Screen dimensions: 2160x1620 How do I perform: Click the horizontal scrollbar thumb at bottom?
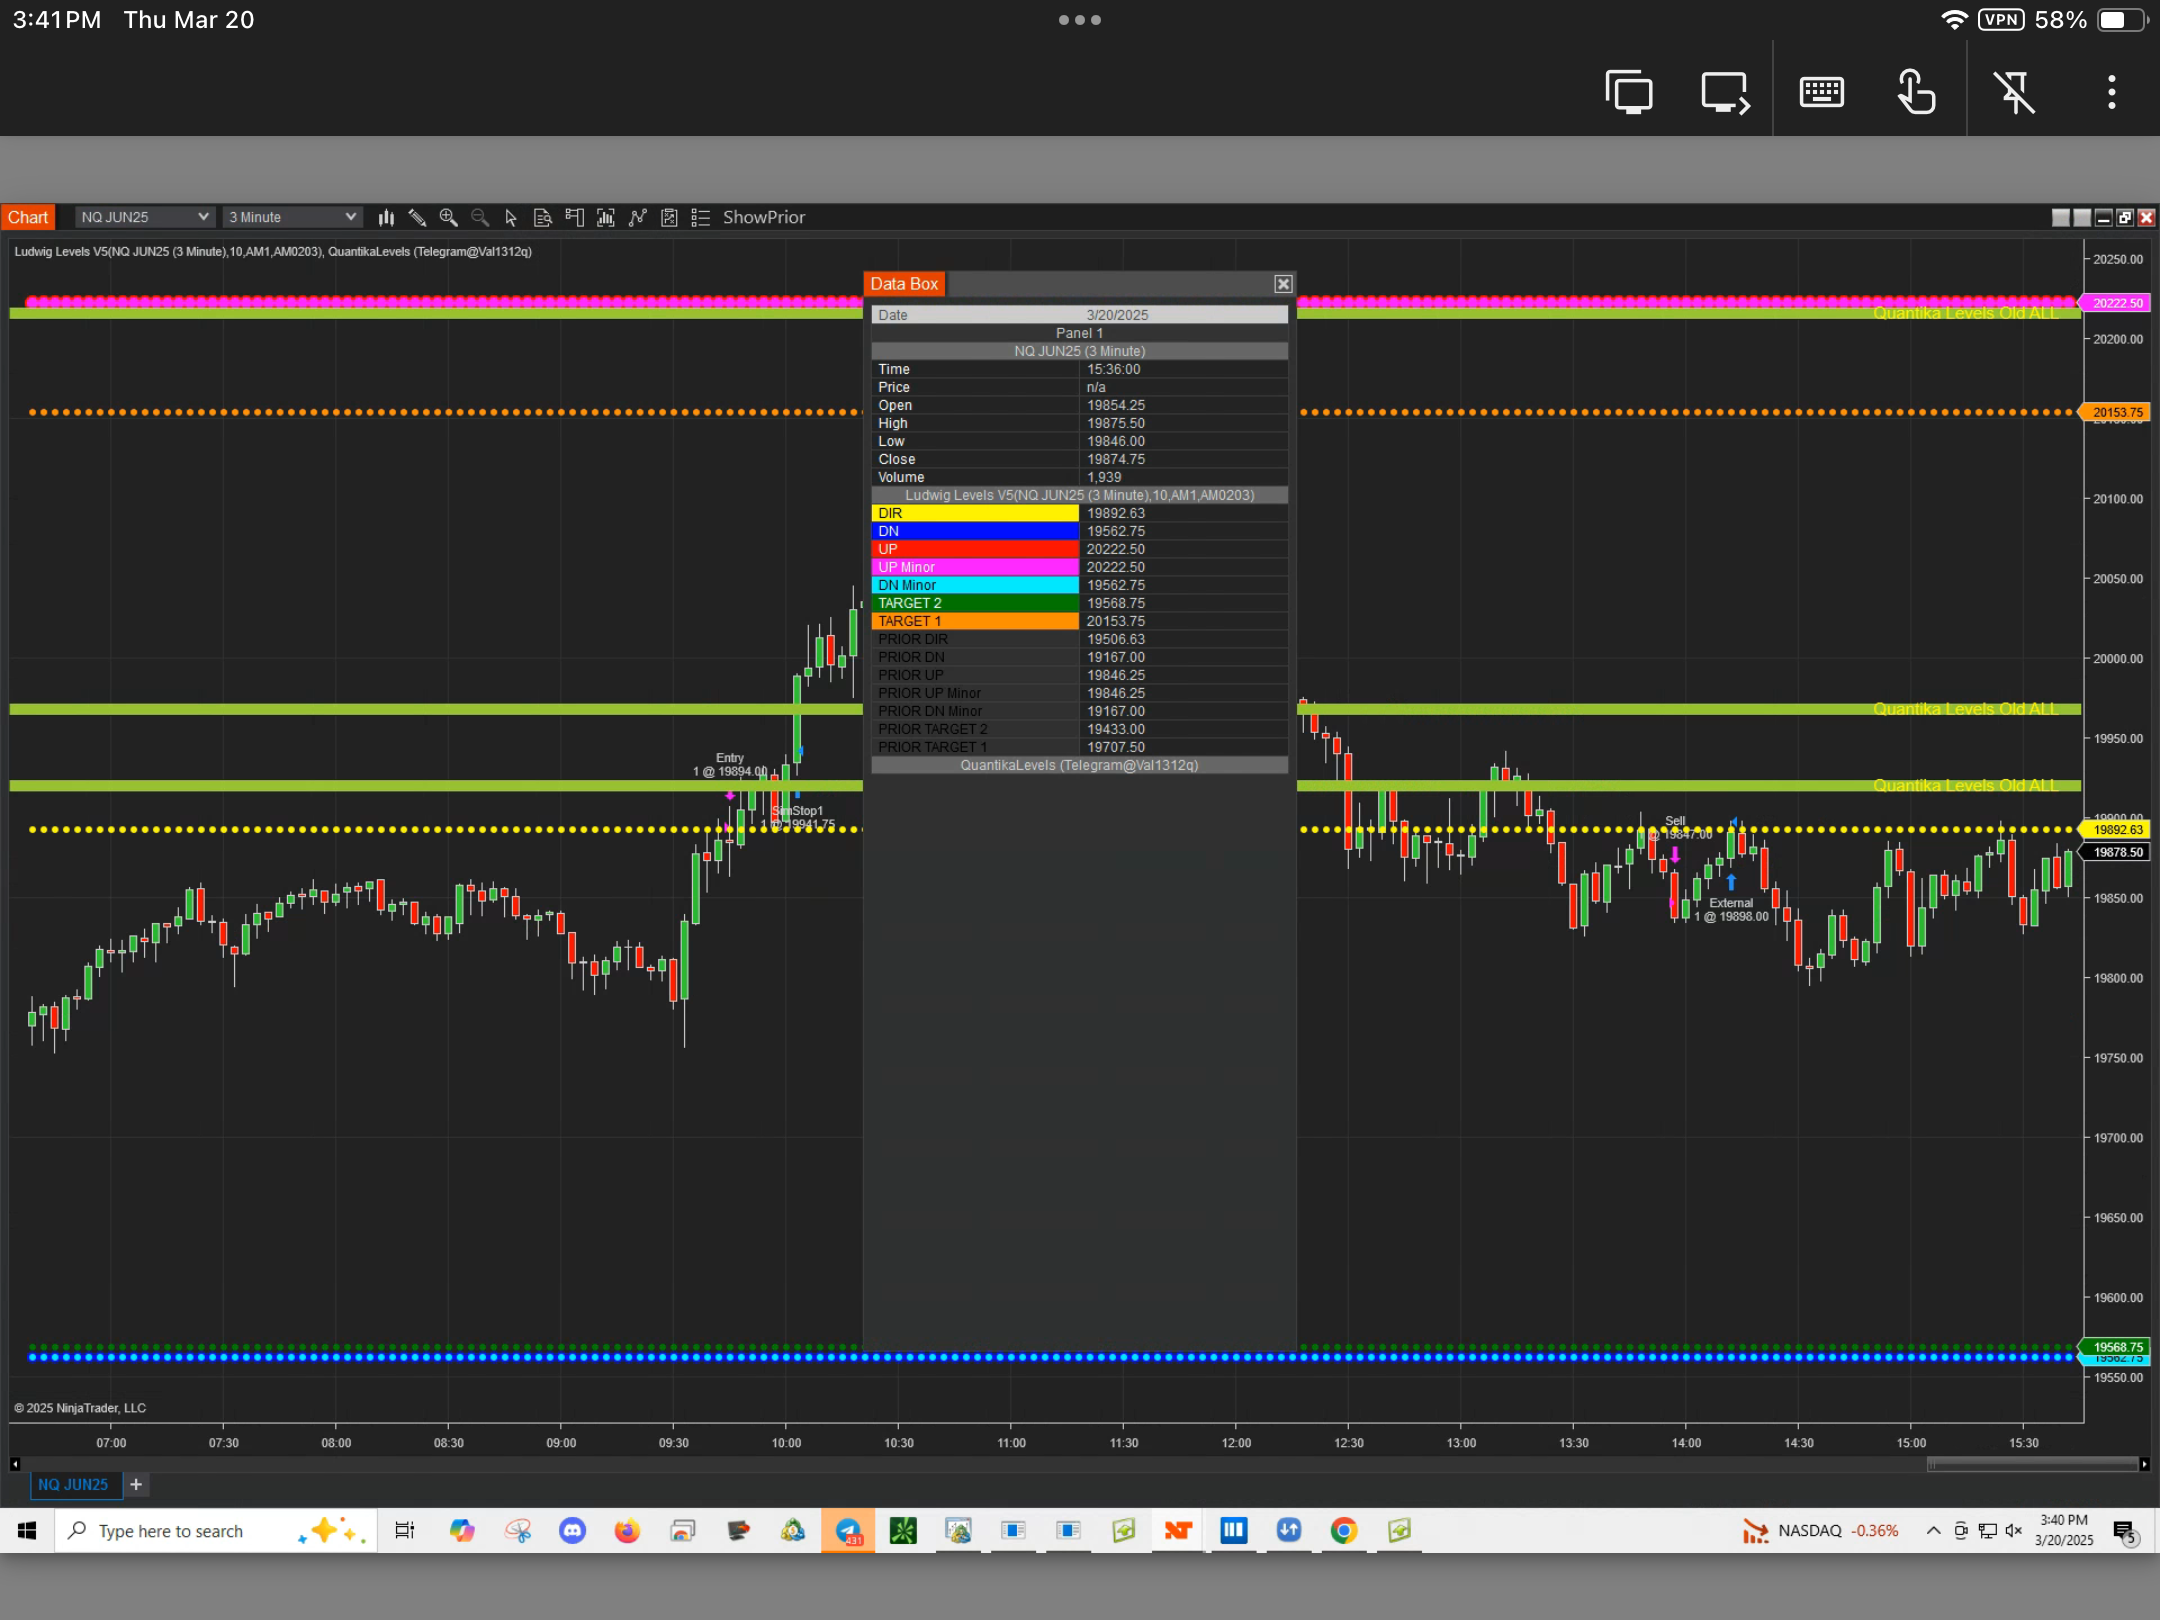tap(2032, 1464)
